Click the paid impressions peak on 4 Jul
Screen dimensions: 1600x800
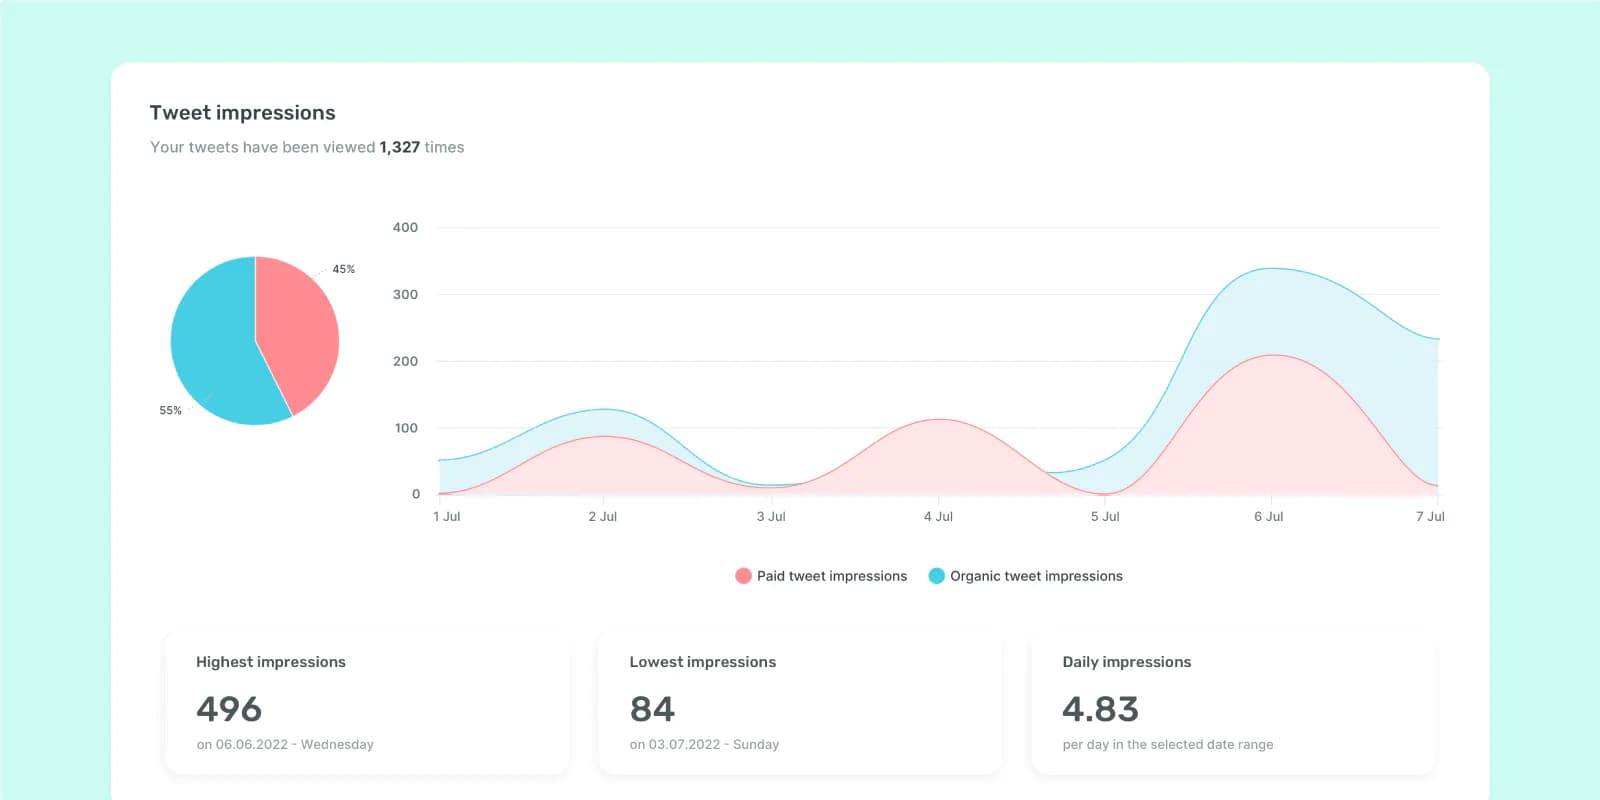click(x=938, y=419)
